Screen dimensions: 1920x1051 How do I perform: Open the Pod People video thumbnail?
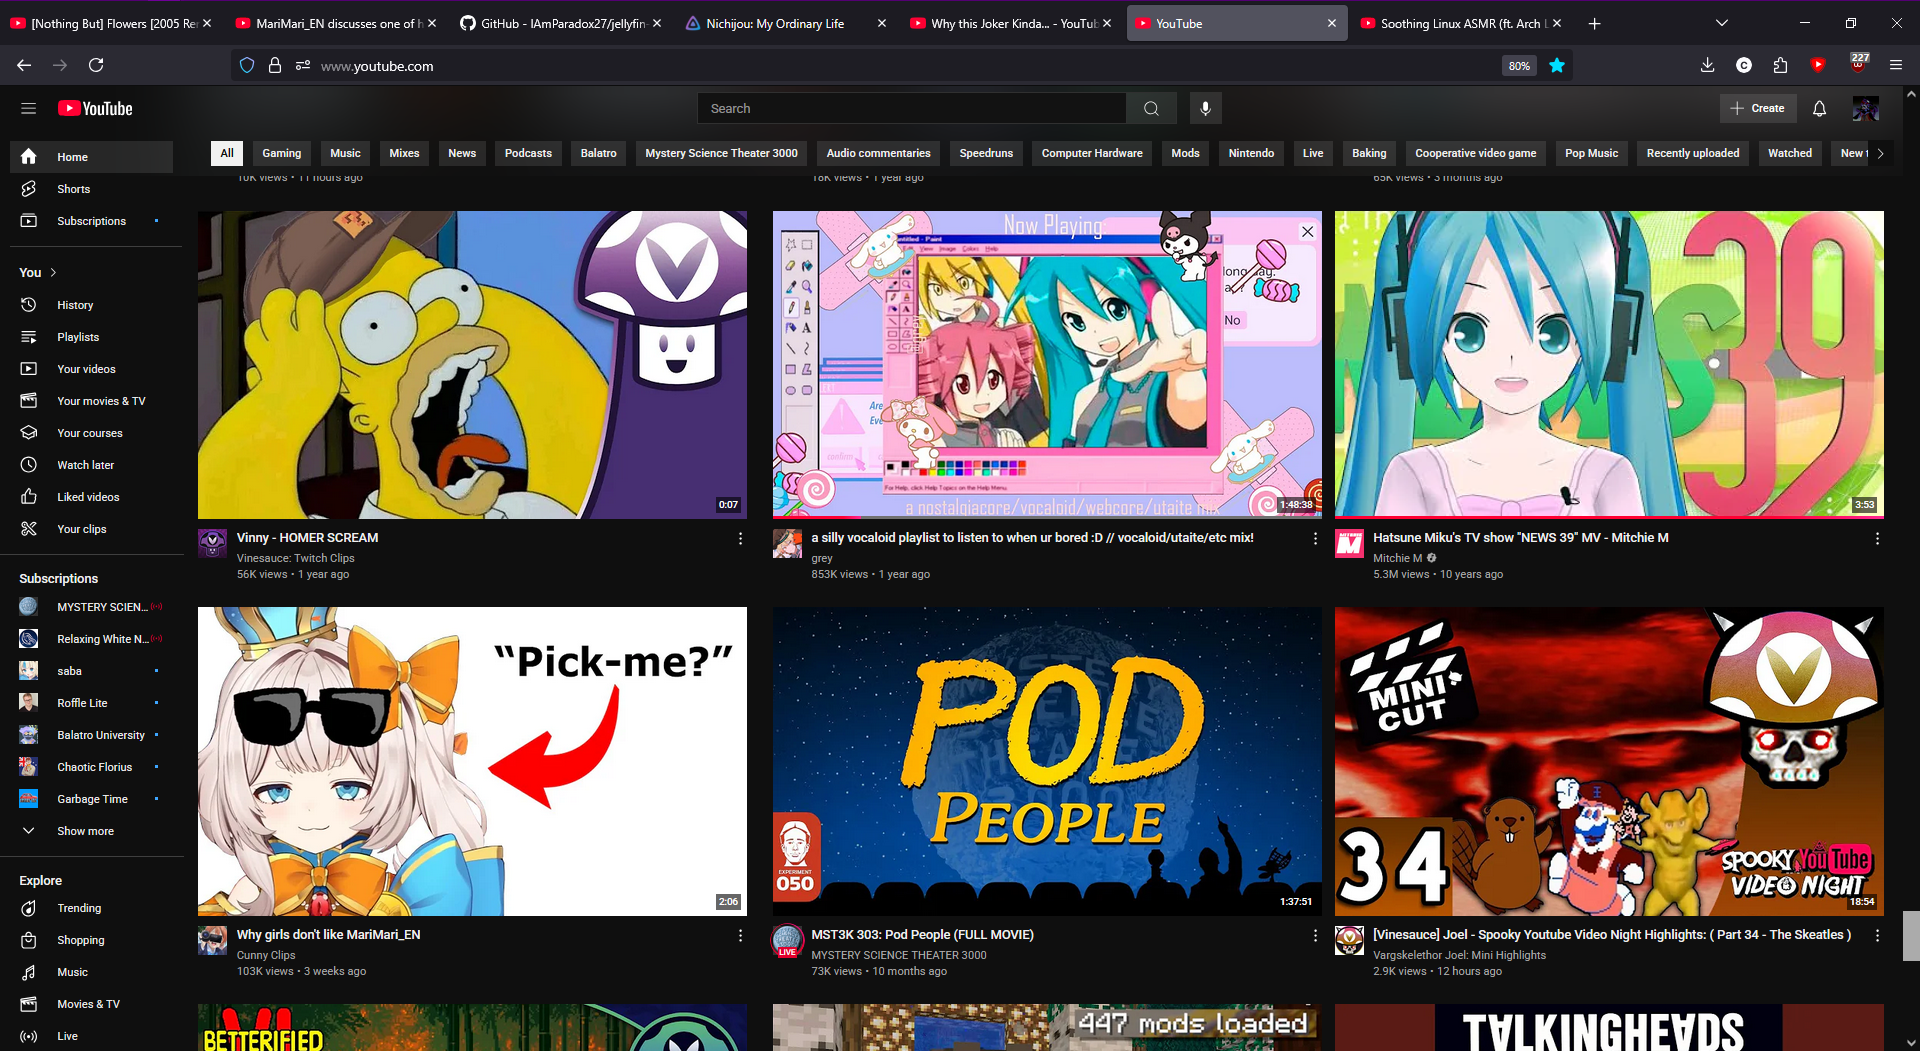(x=1047, y=761)
